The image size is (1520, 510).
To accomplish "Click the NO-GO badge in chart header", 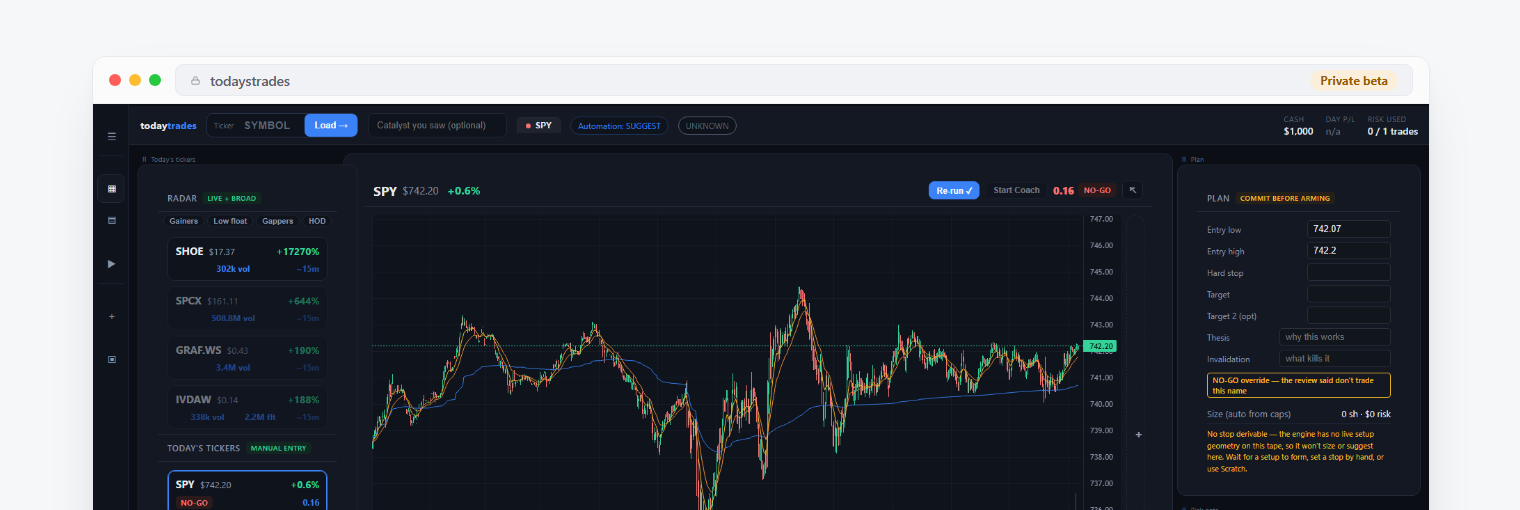I will tap(1097, 190).
